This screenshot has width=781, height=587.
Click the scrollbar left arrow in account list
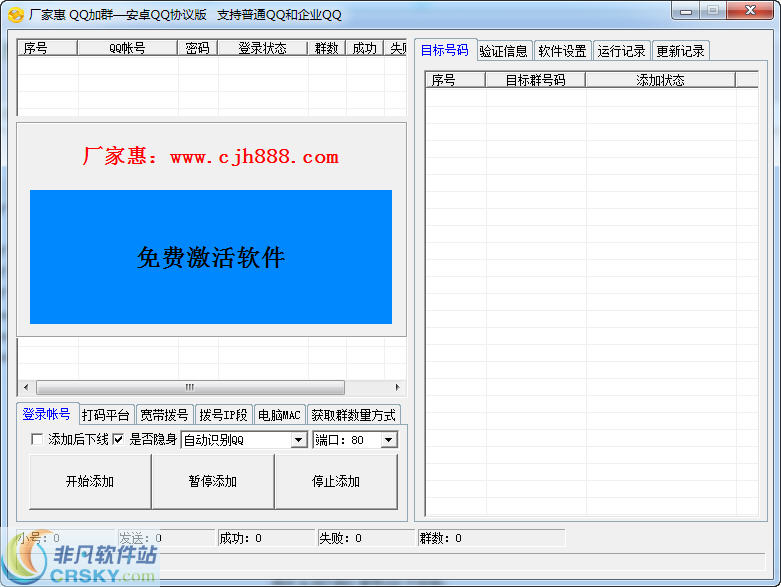click(x=26, y=387)
